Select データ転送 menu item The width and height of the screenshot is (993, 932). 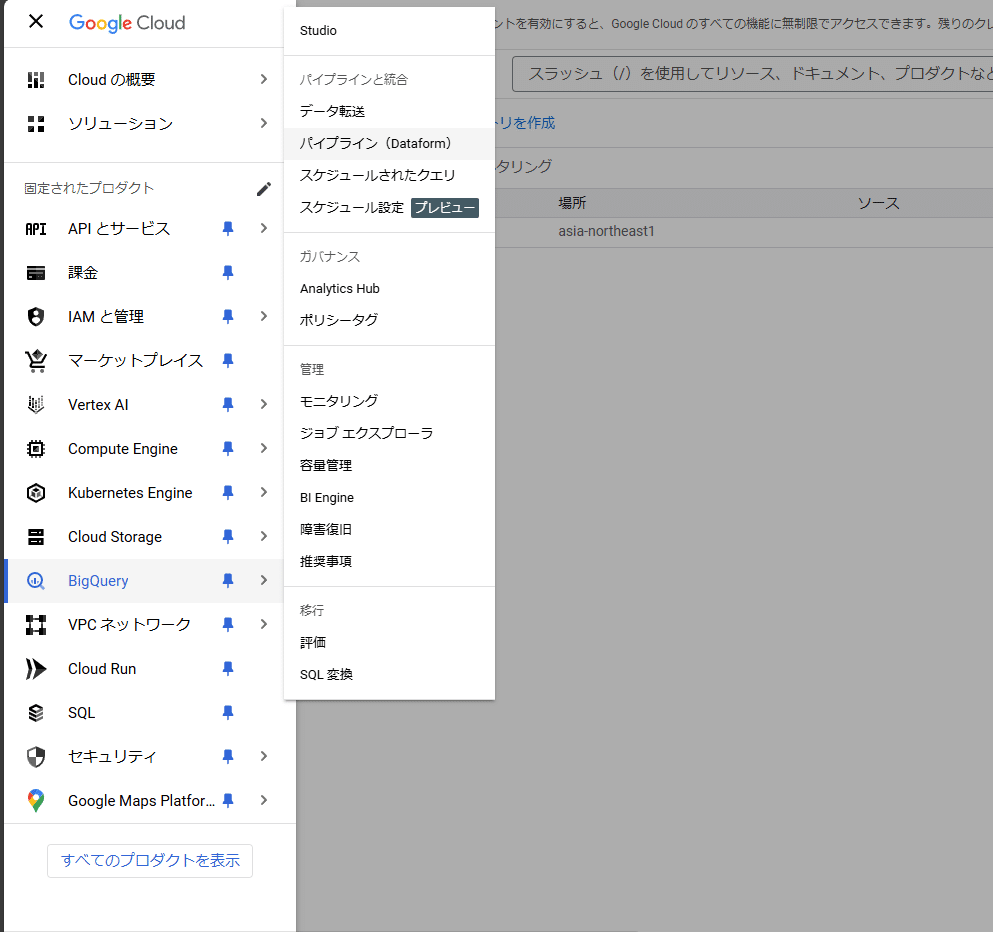pos(389,111)
